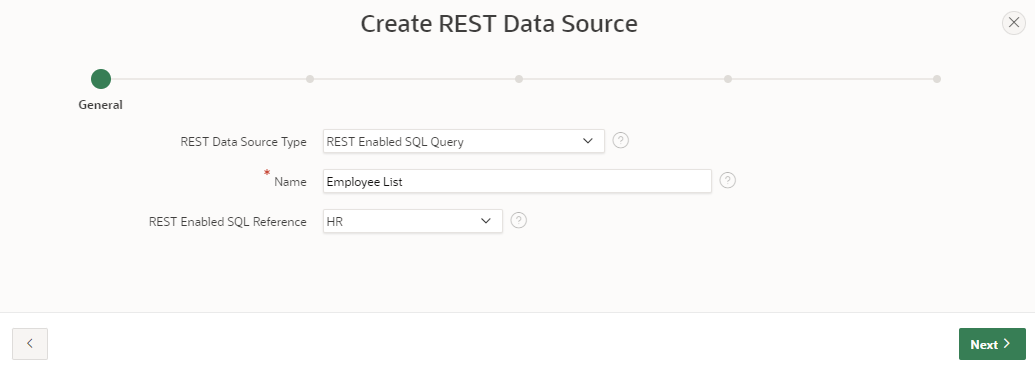Open the HR reference dropdown
The width and height of the screenshot is (1035, 370).
point(413,221)
